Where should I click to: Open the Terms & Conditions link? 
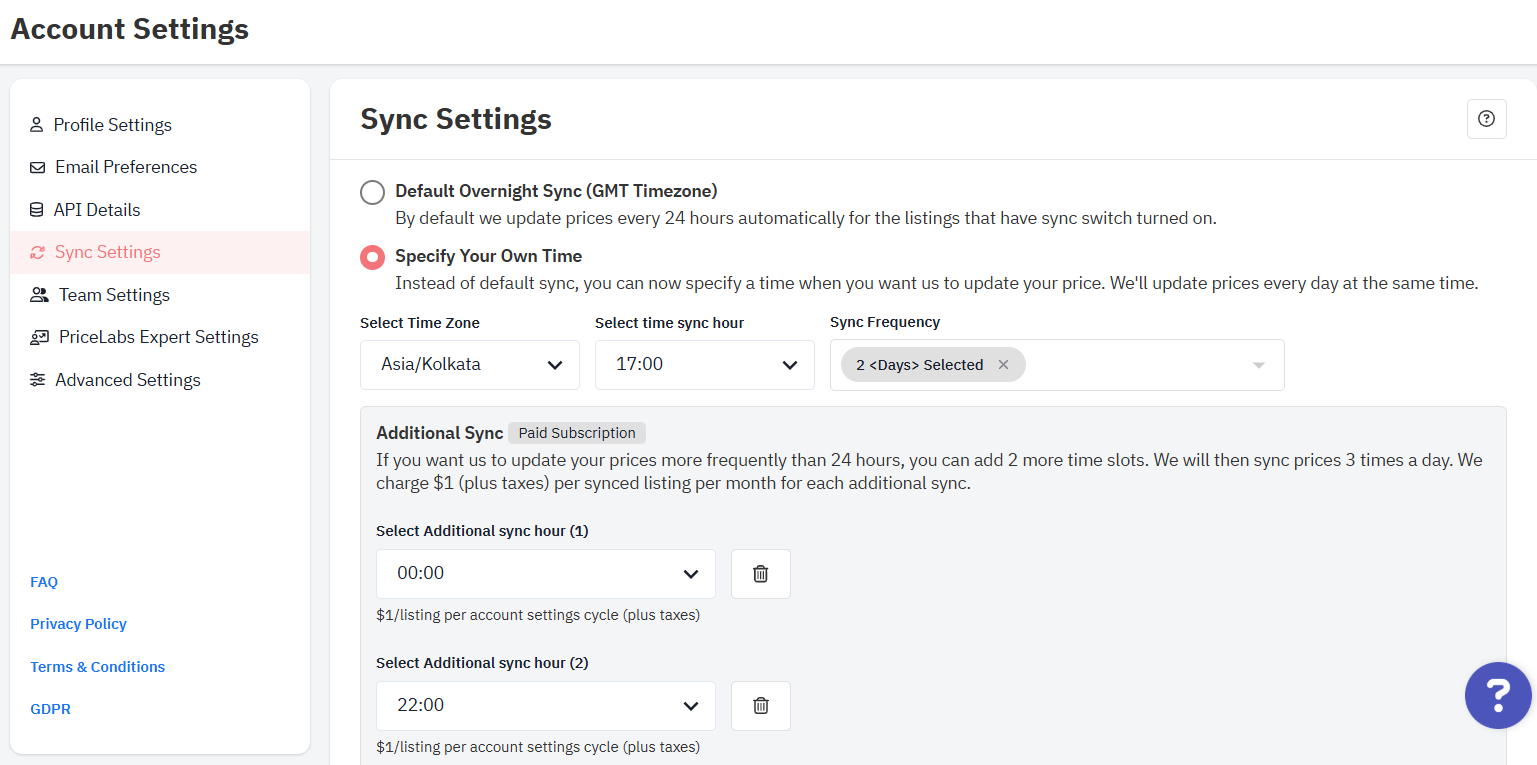(x=97, y=667)
